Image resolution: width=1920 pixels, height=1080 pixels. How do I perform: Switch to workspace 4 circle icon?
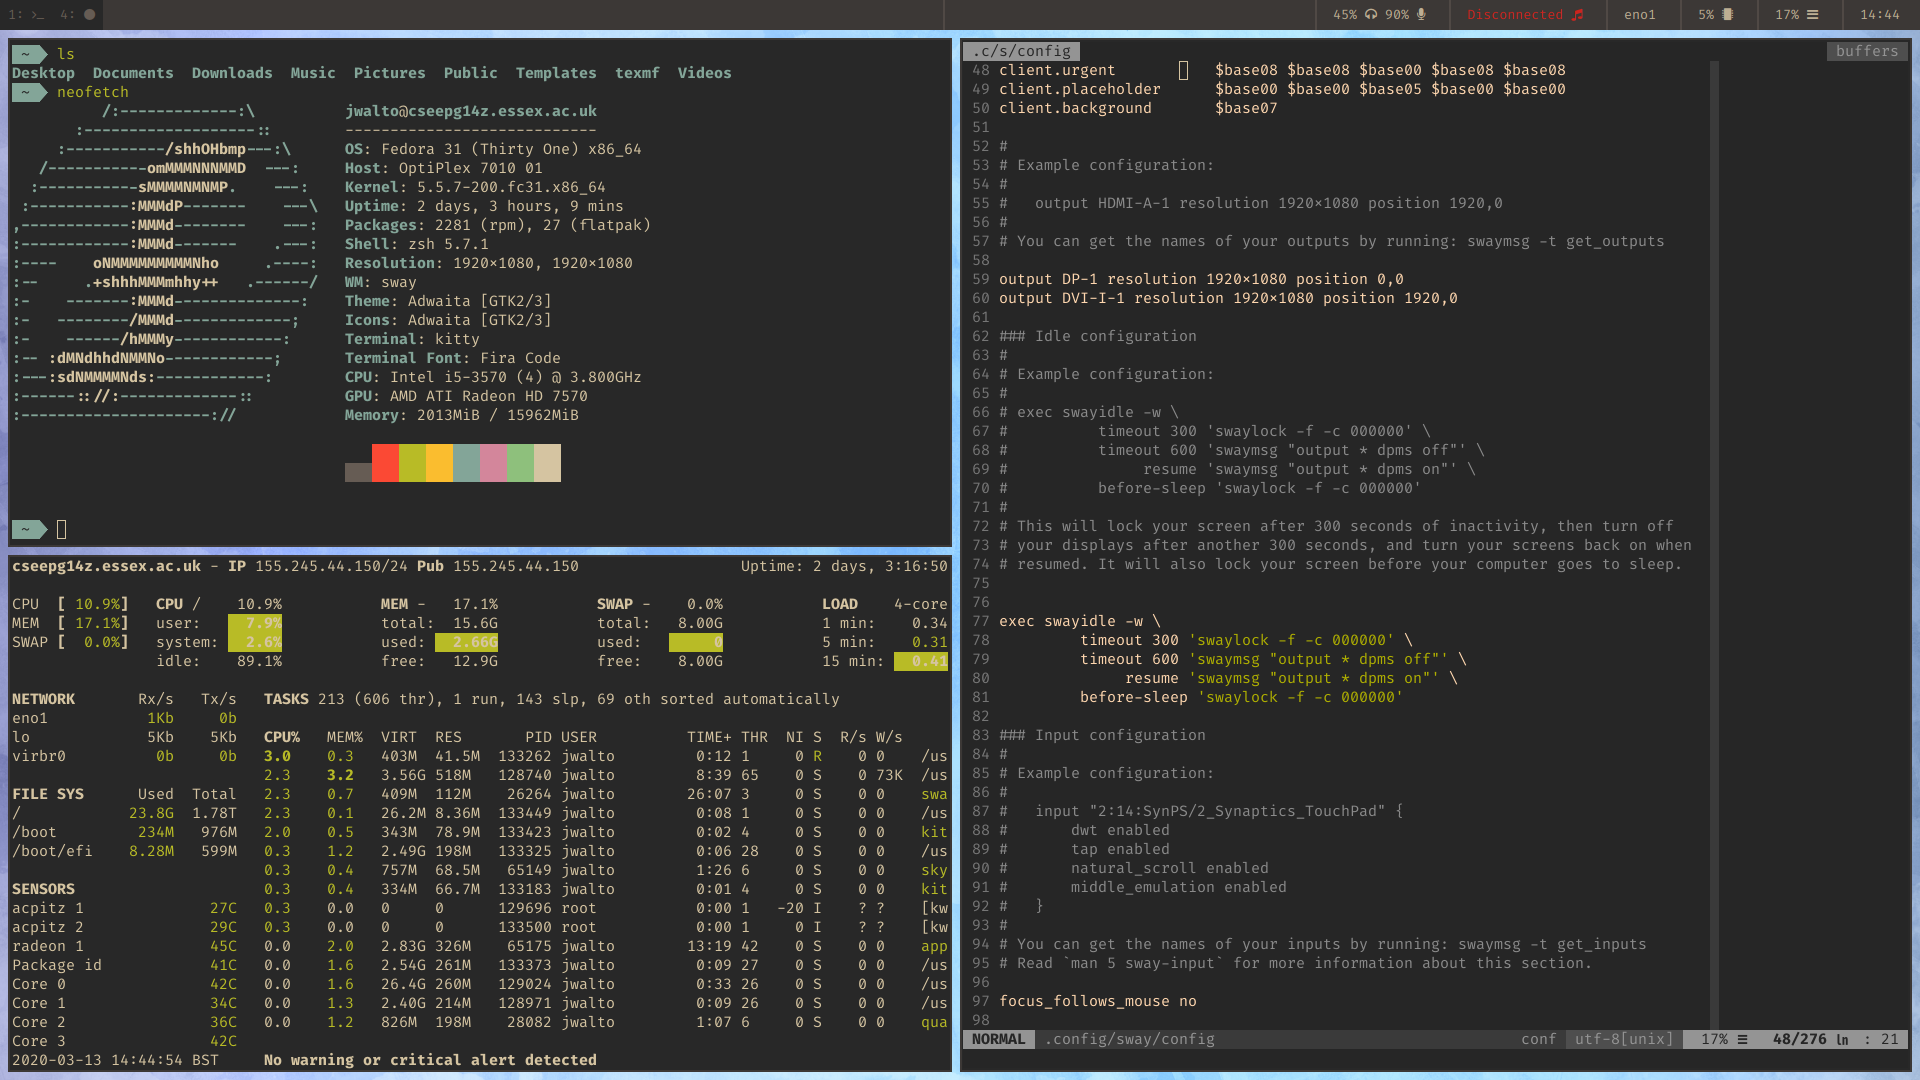[90, 15]
